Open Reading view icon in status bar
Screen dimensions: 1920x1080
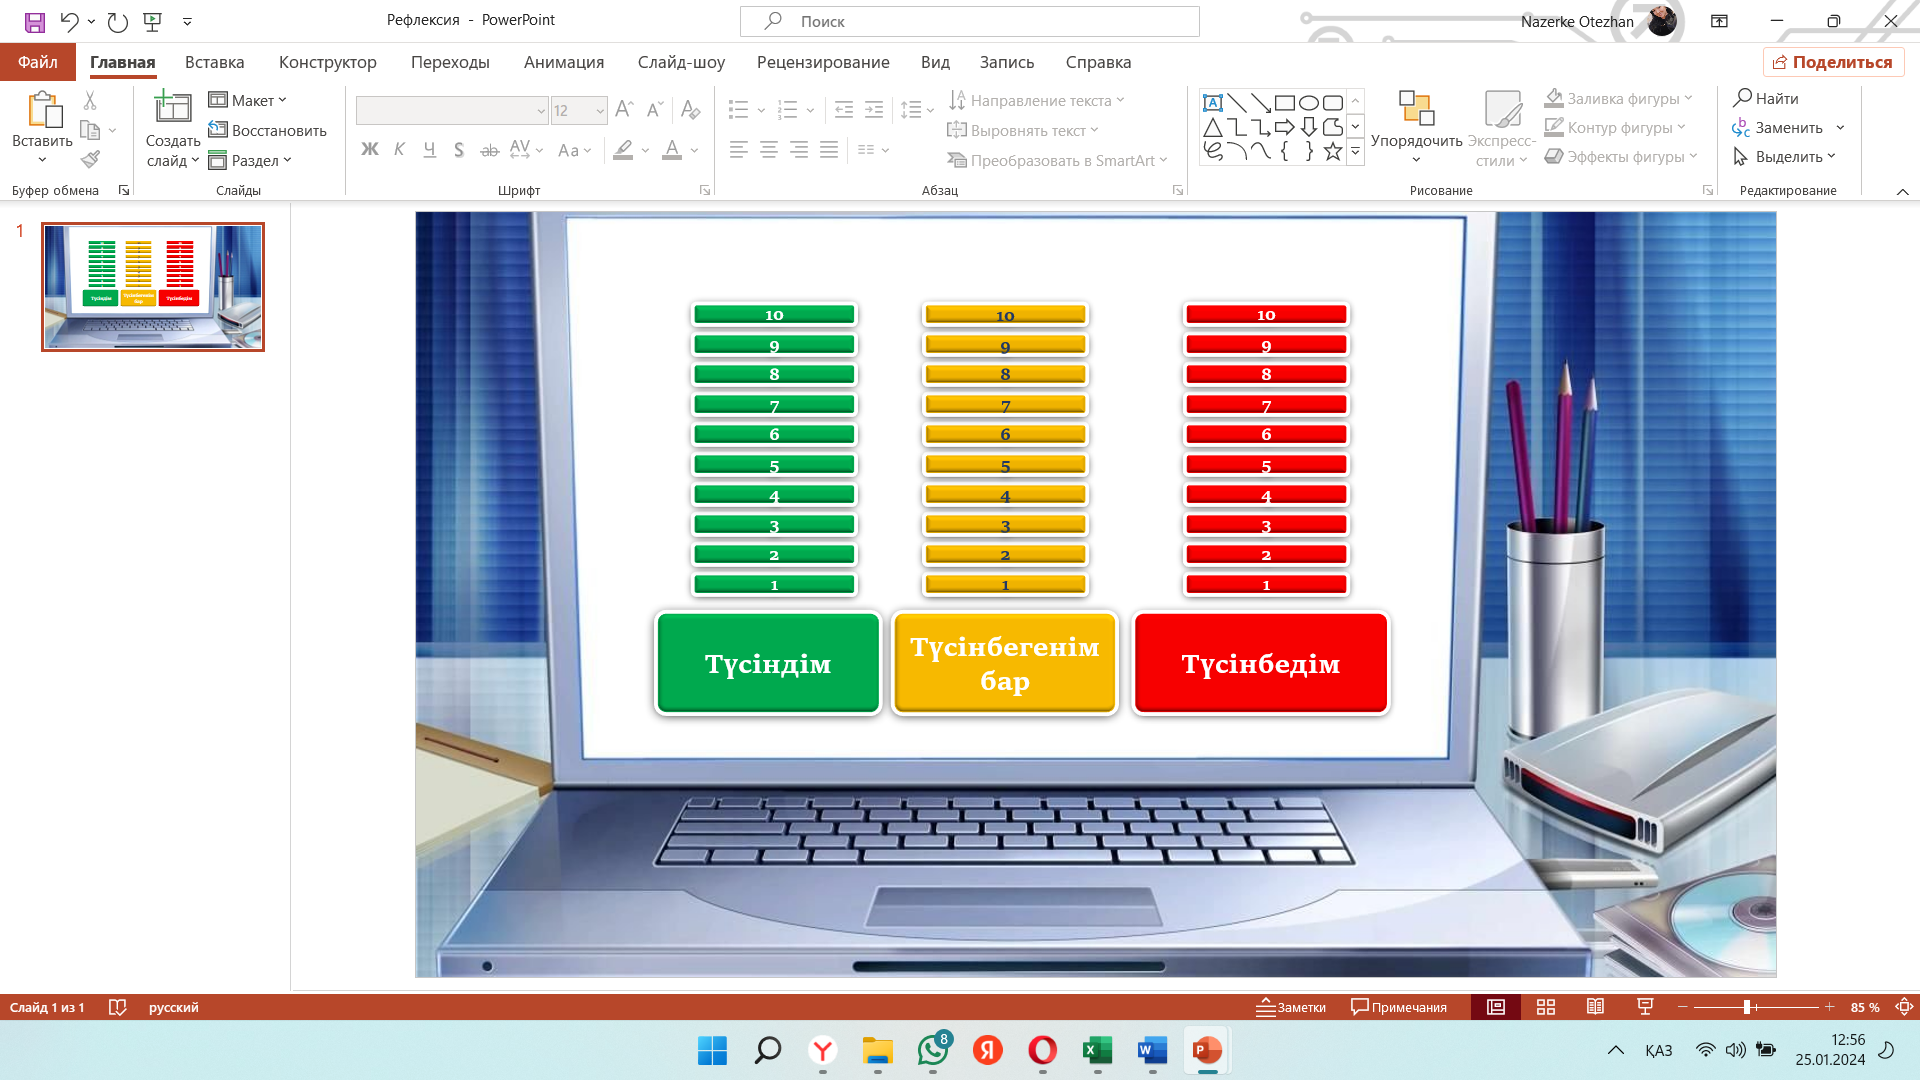(x=1595, y=1007)
